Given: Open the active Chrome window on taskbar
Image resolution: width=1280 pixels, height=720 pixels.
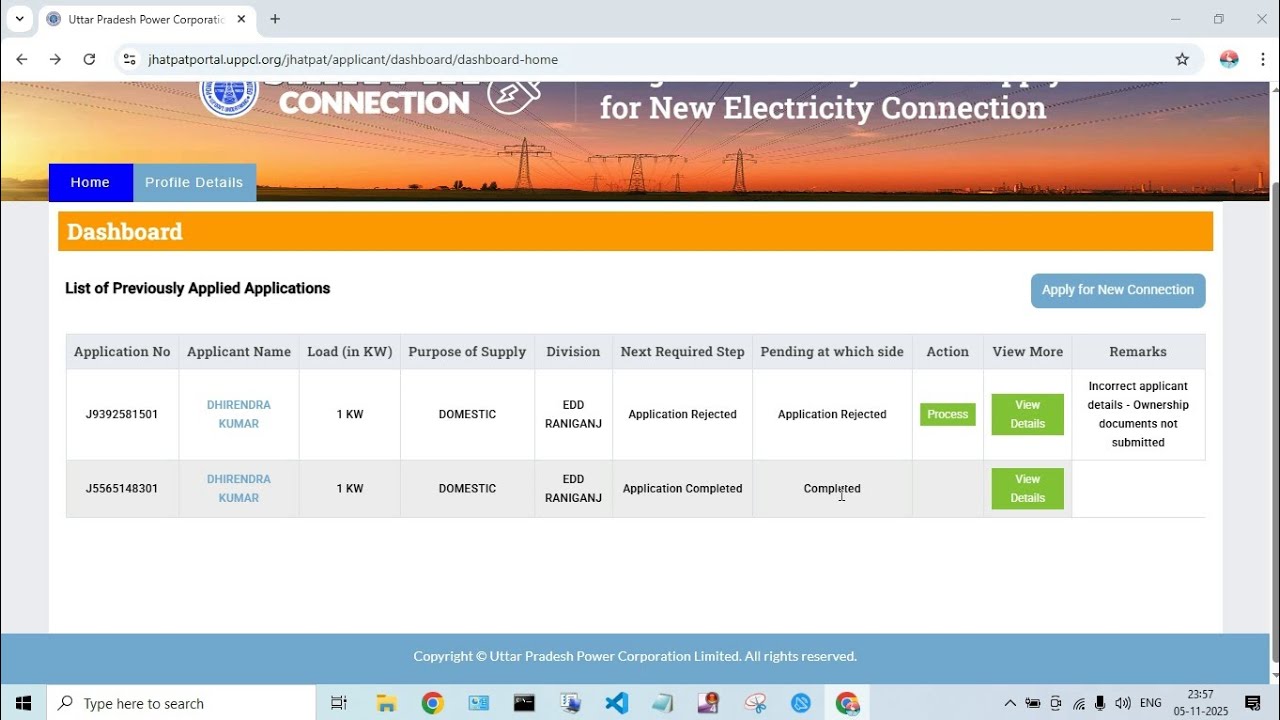Looking at the screenshot, I should (x=847, y=703).
